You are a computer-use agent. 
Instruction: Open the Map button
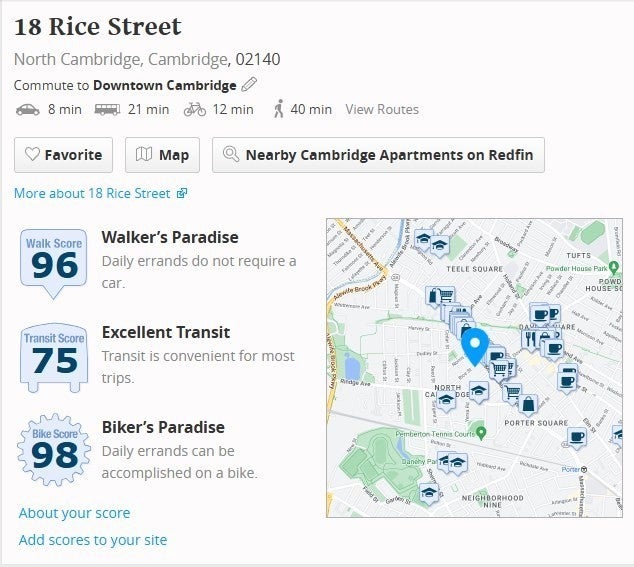coord(162,155)
